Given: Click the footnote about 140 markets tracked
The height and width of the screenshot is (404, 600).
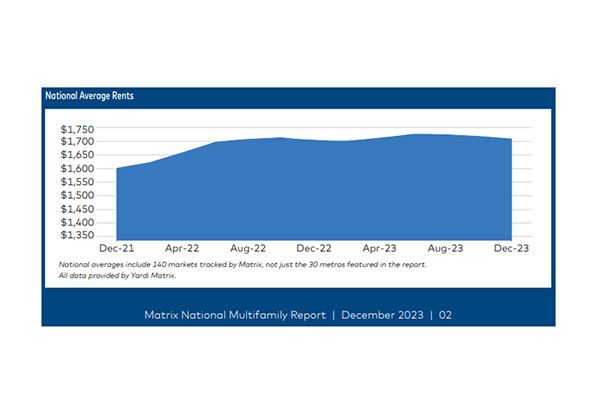Looking at the screenshot, I should [242, 264].
